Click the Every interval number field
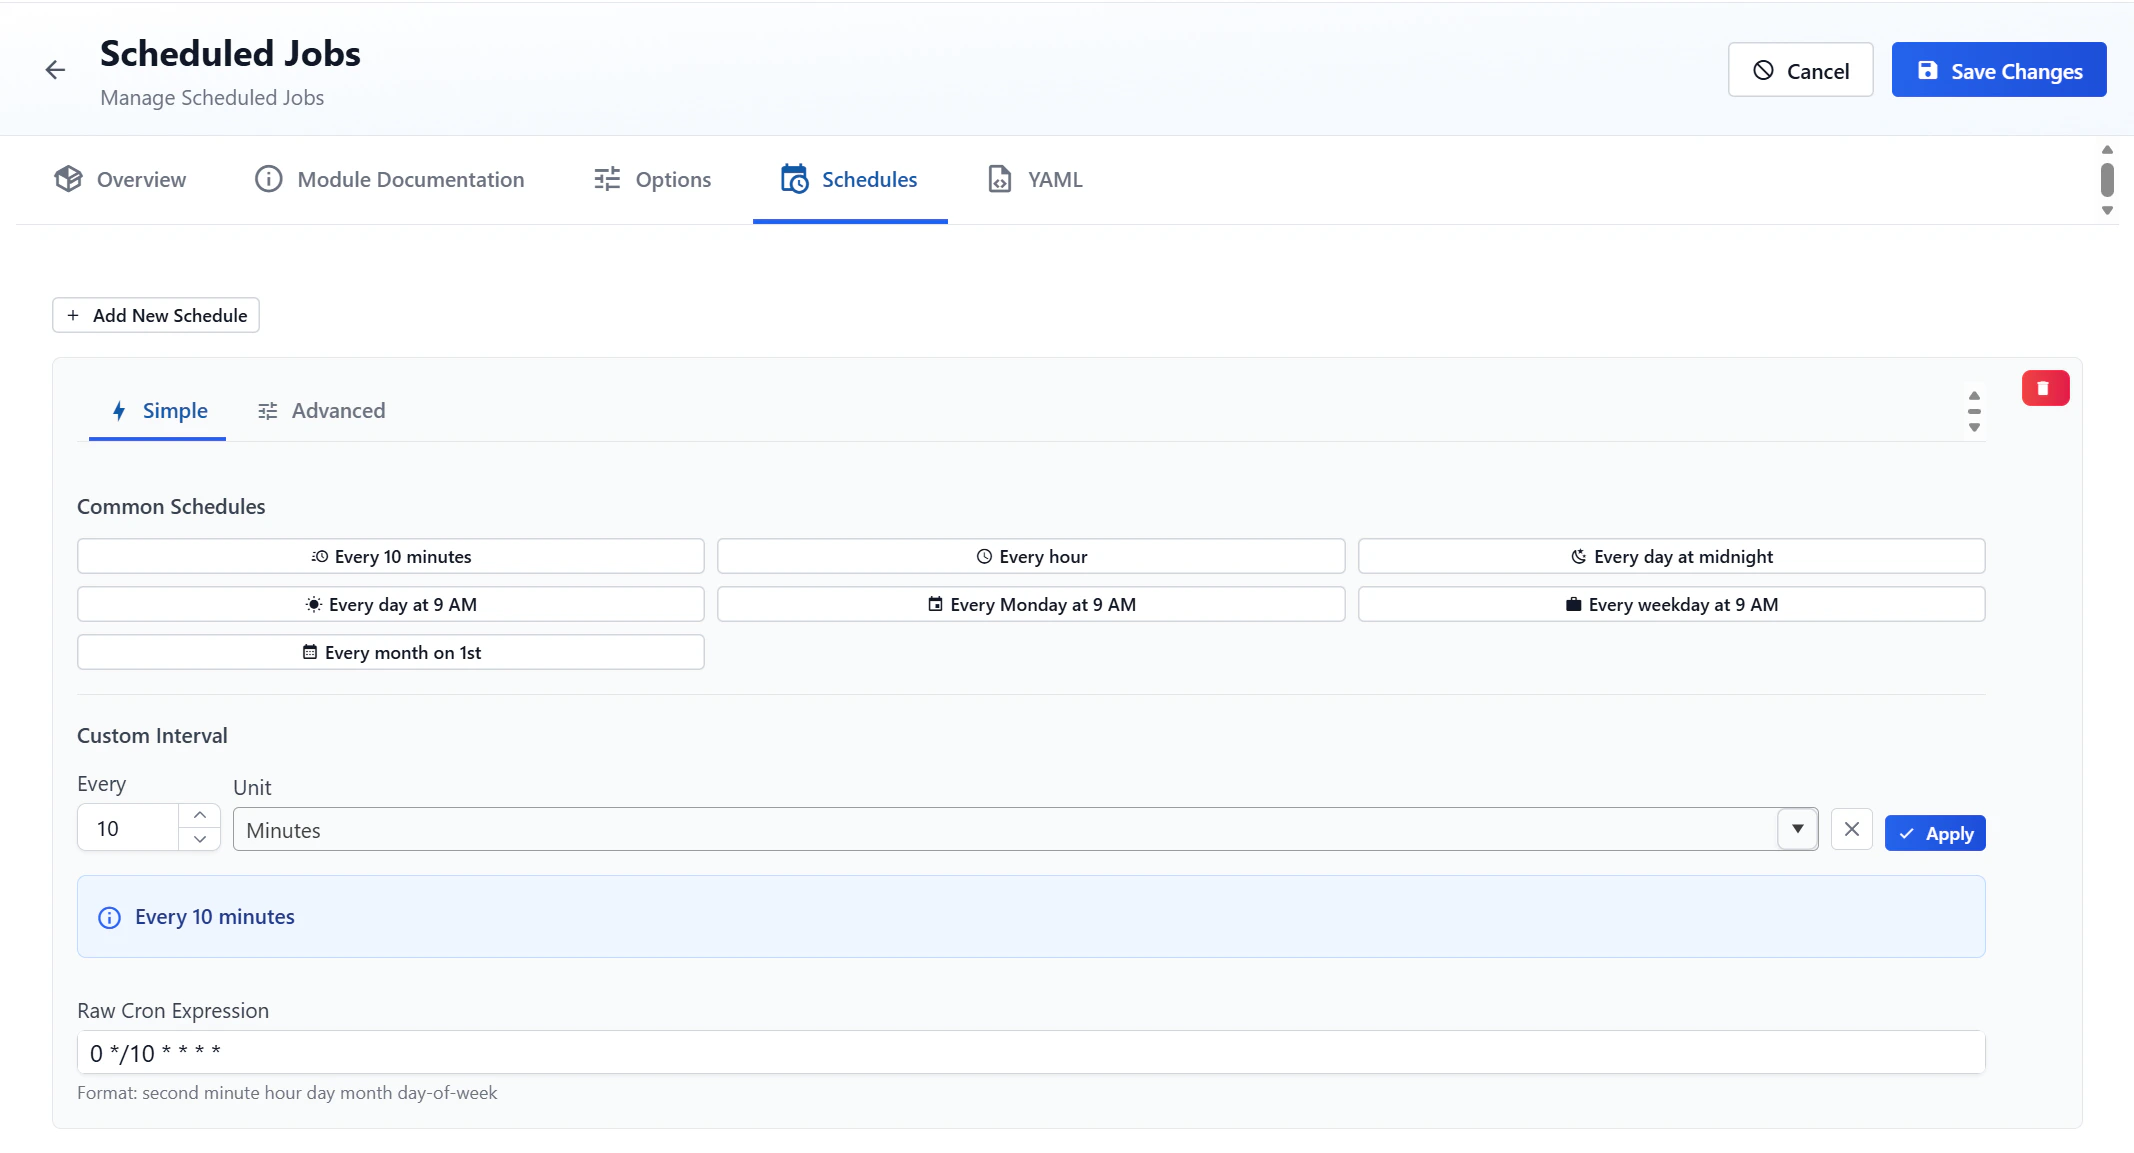This screenshot has height=1153, width=2134. (128, 828)
